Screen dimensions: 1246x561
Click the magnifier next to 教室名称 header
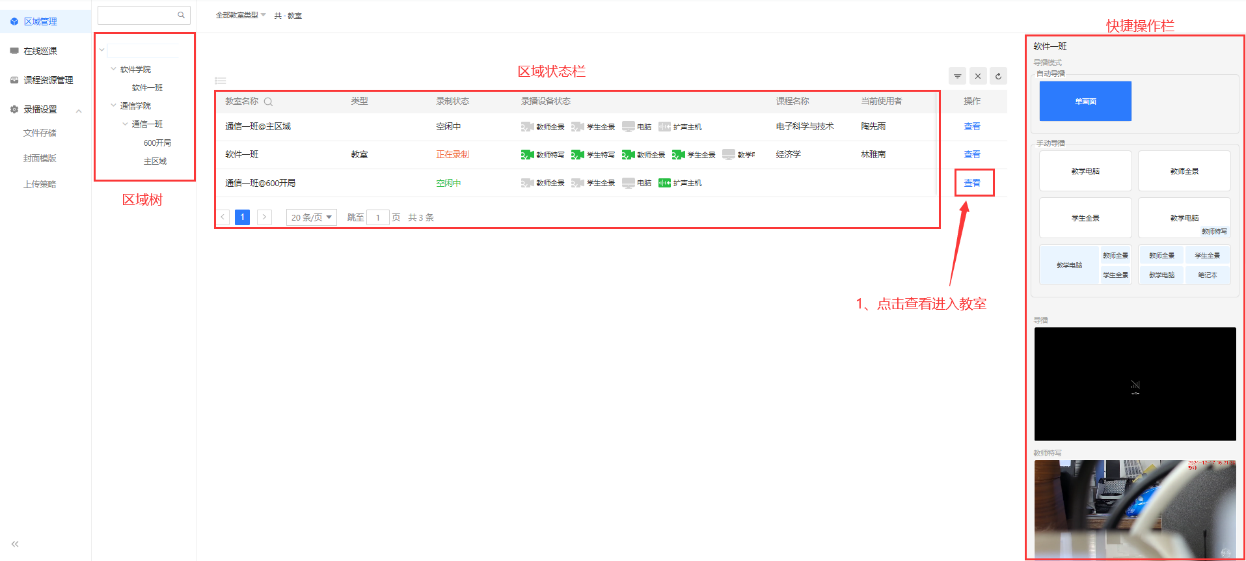click(x=268, y=102)
